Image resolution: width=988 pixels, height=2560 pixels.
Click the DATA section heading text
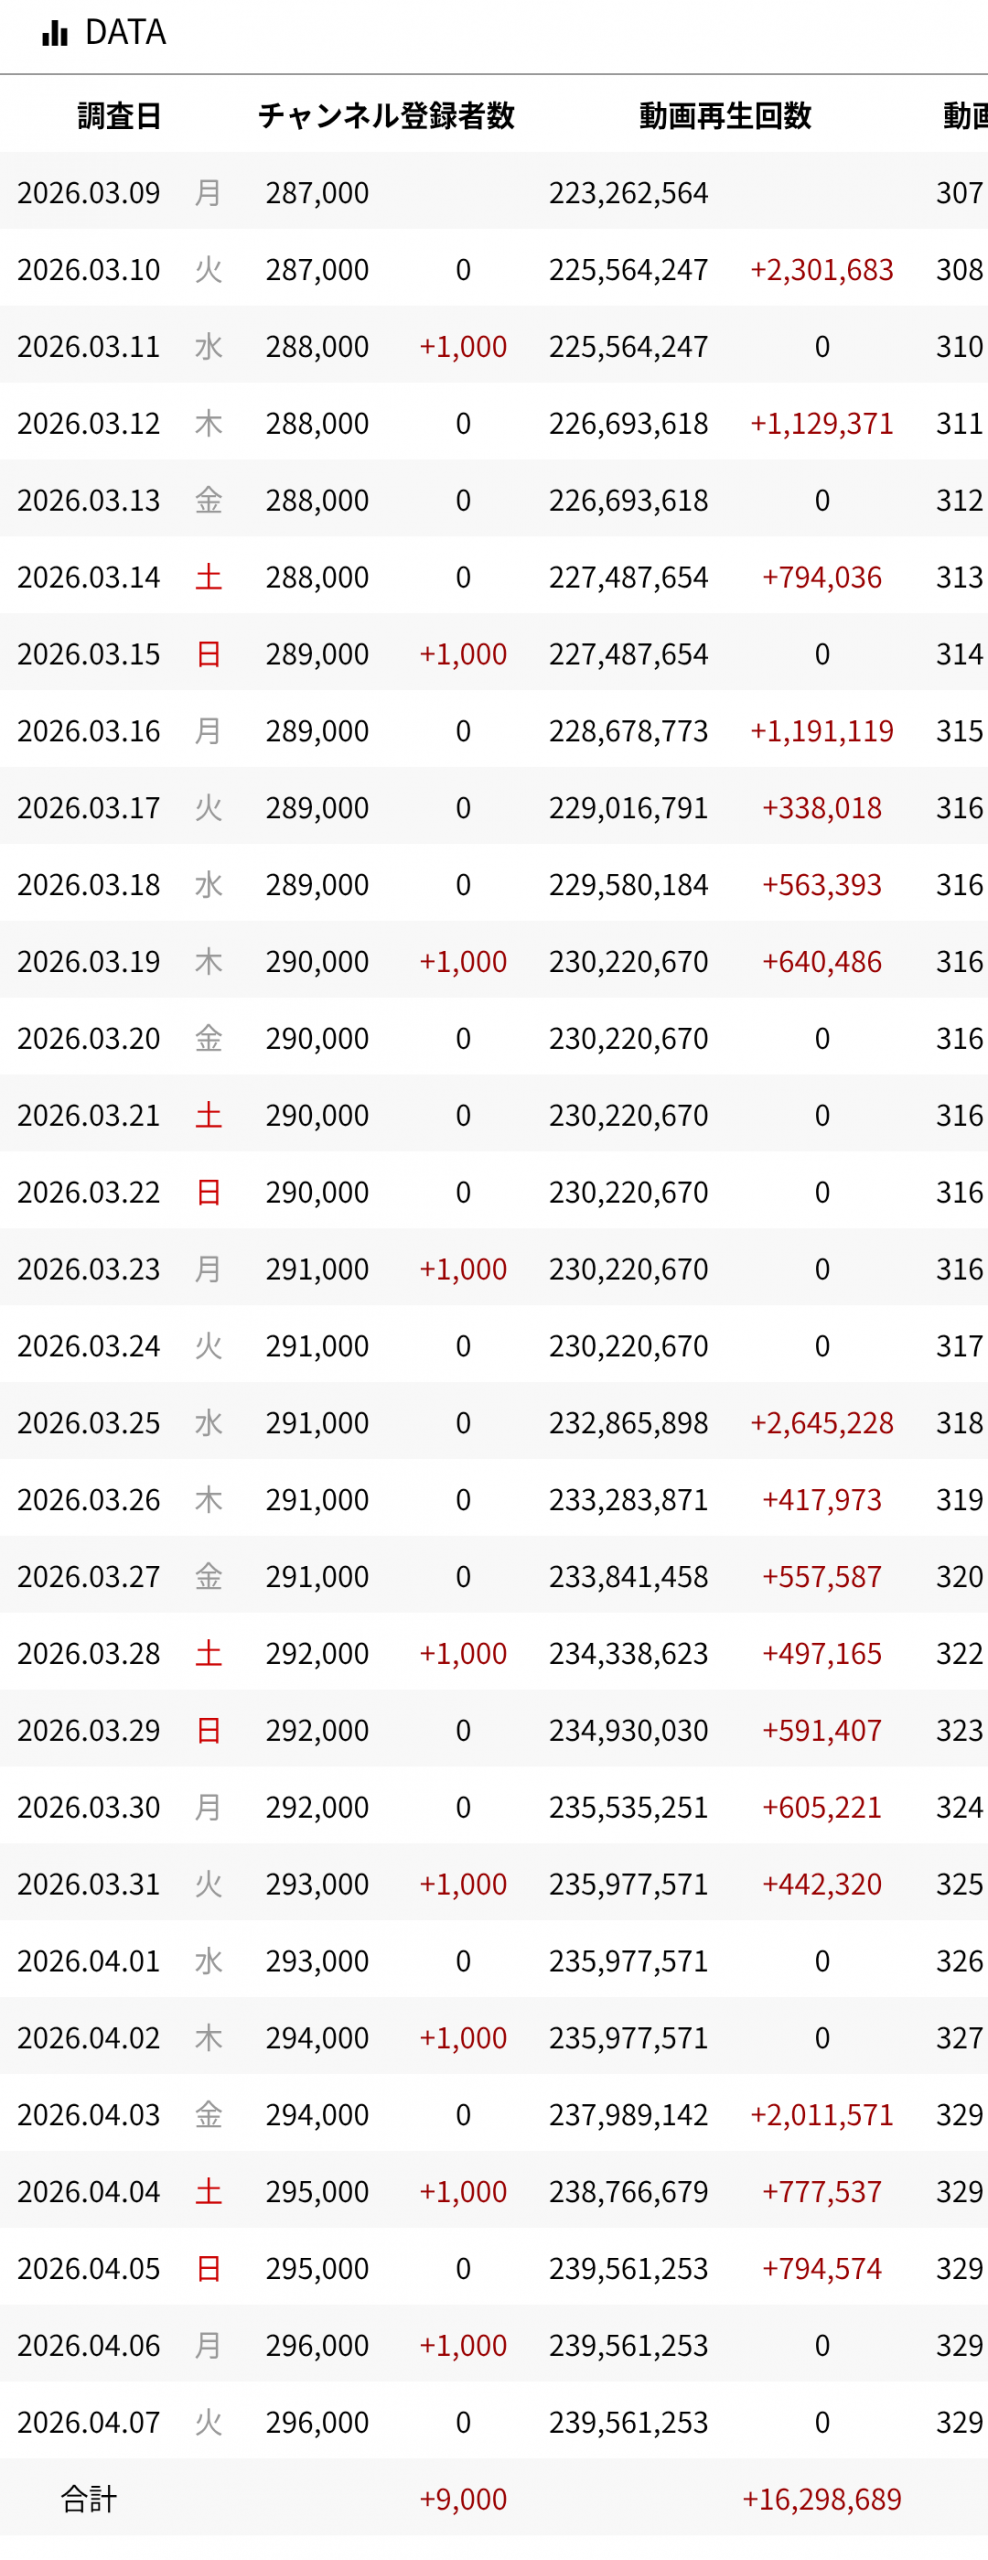[x=125, y=33]
